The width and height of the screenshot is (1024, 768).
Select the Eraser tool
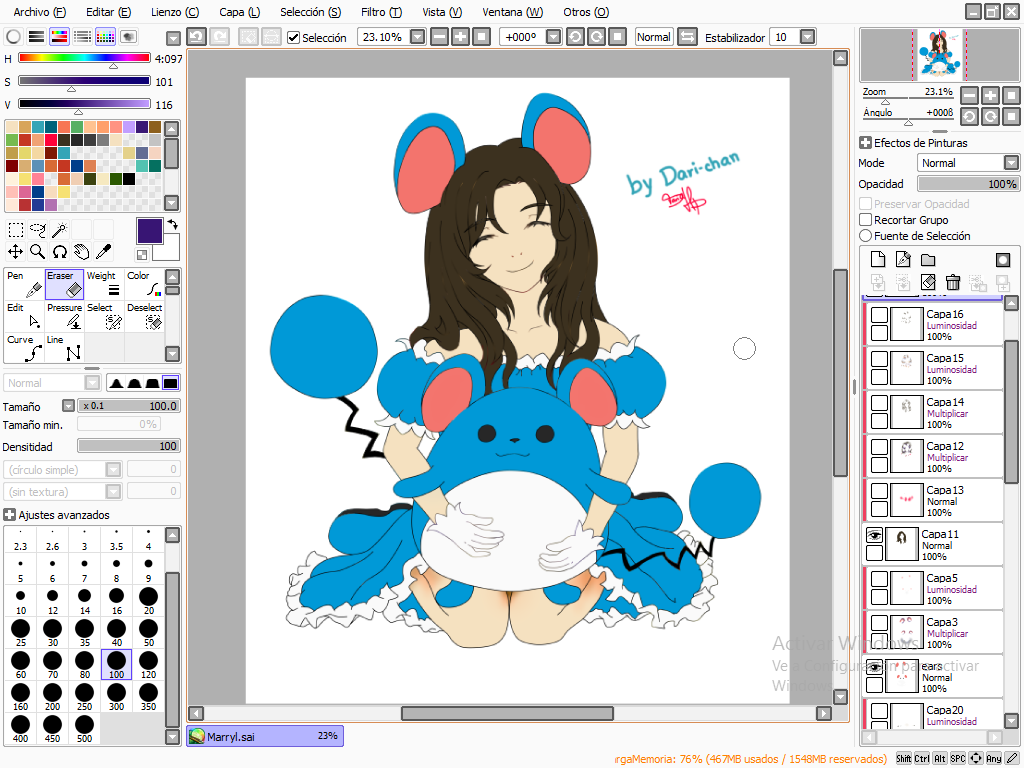[x=65, y=284]
